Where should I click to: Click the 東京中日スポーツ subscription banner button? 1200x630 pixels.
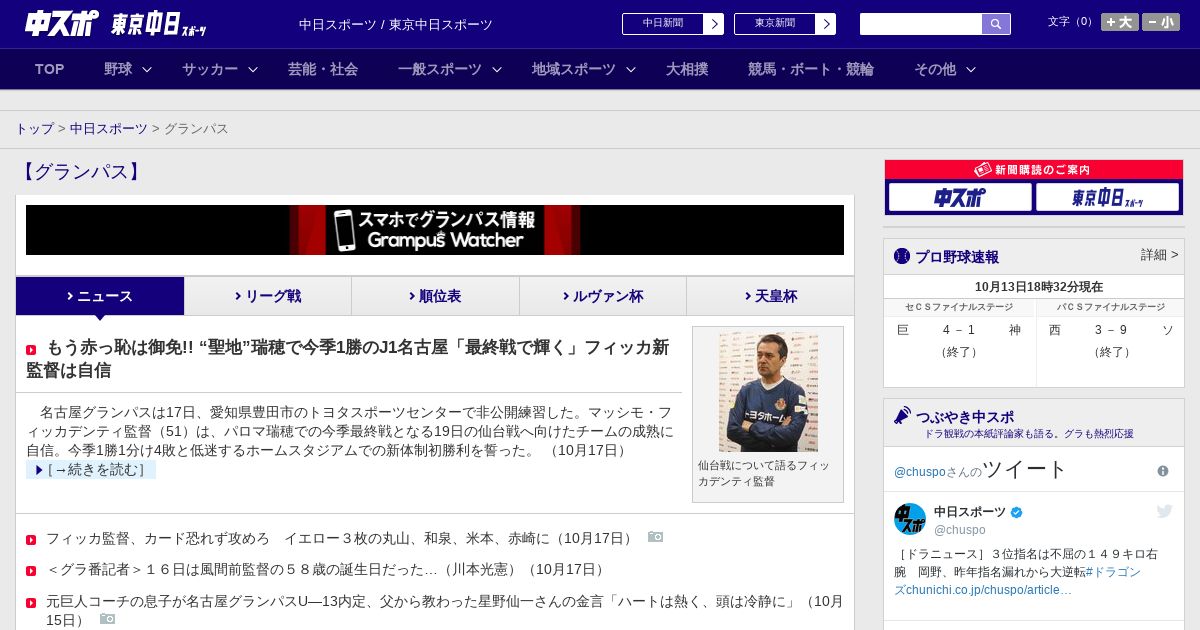tap(1107, 197)
